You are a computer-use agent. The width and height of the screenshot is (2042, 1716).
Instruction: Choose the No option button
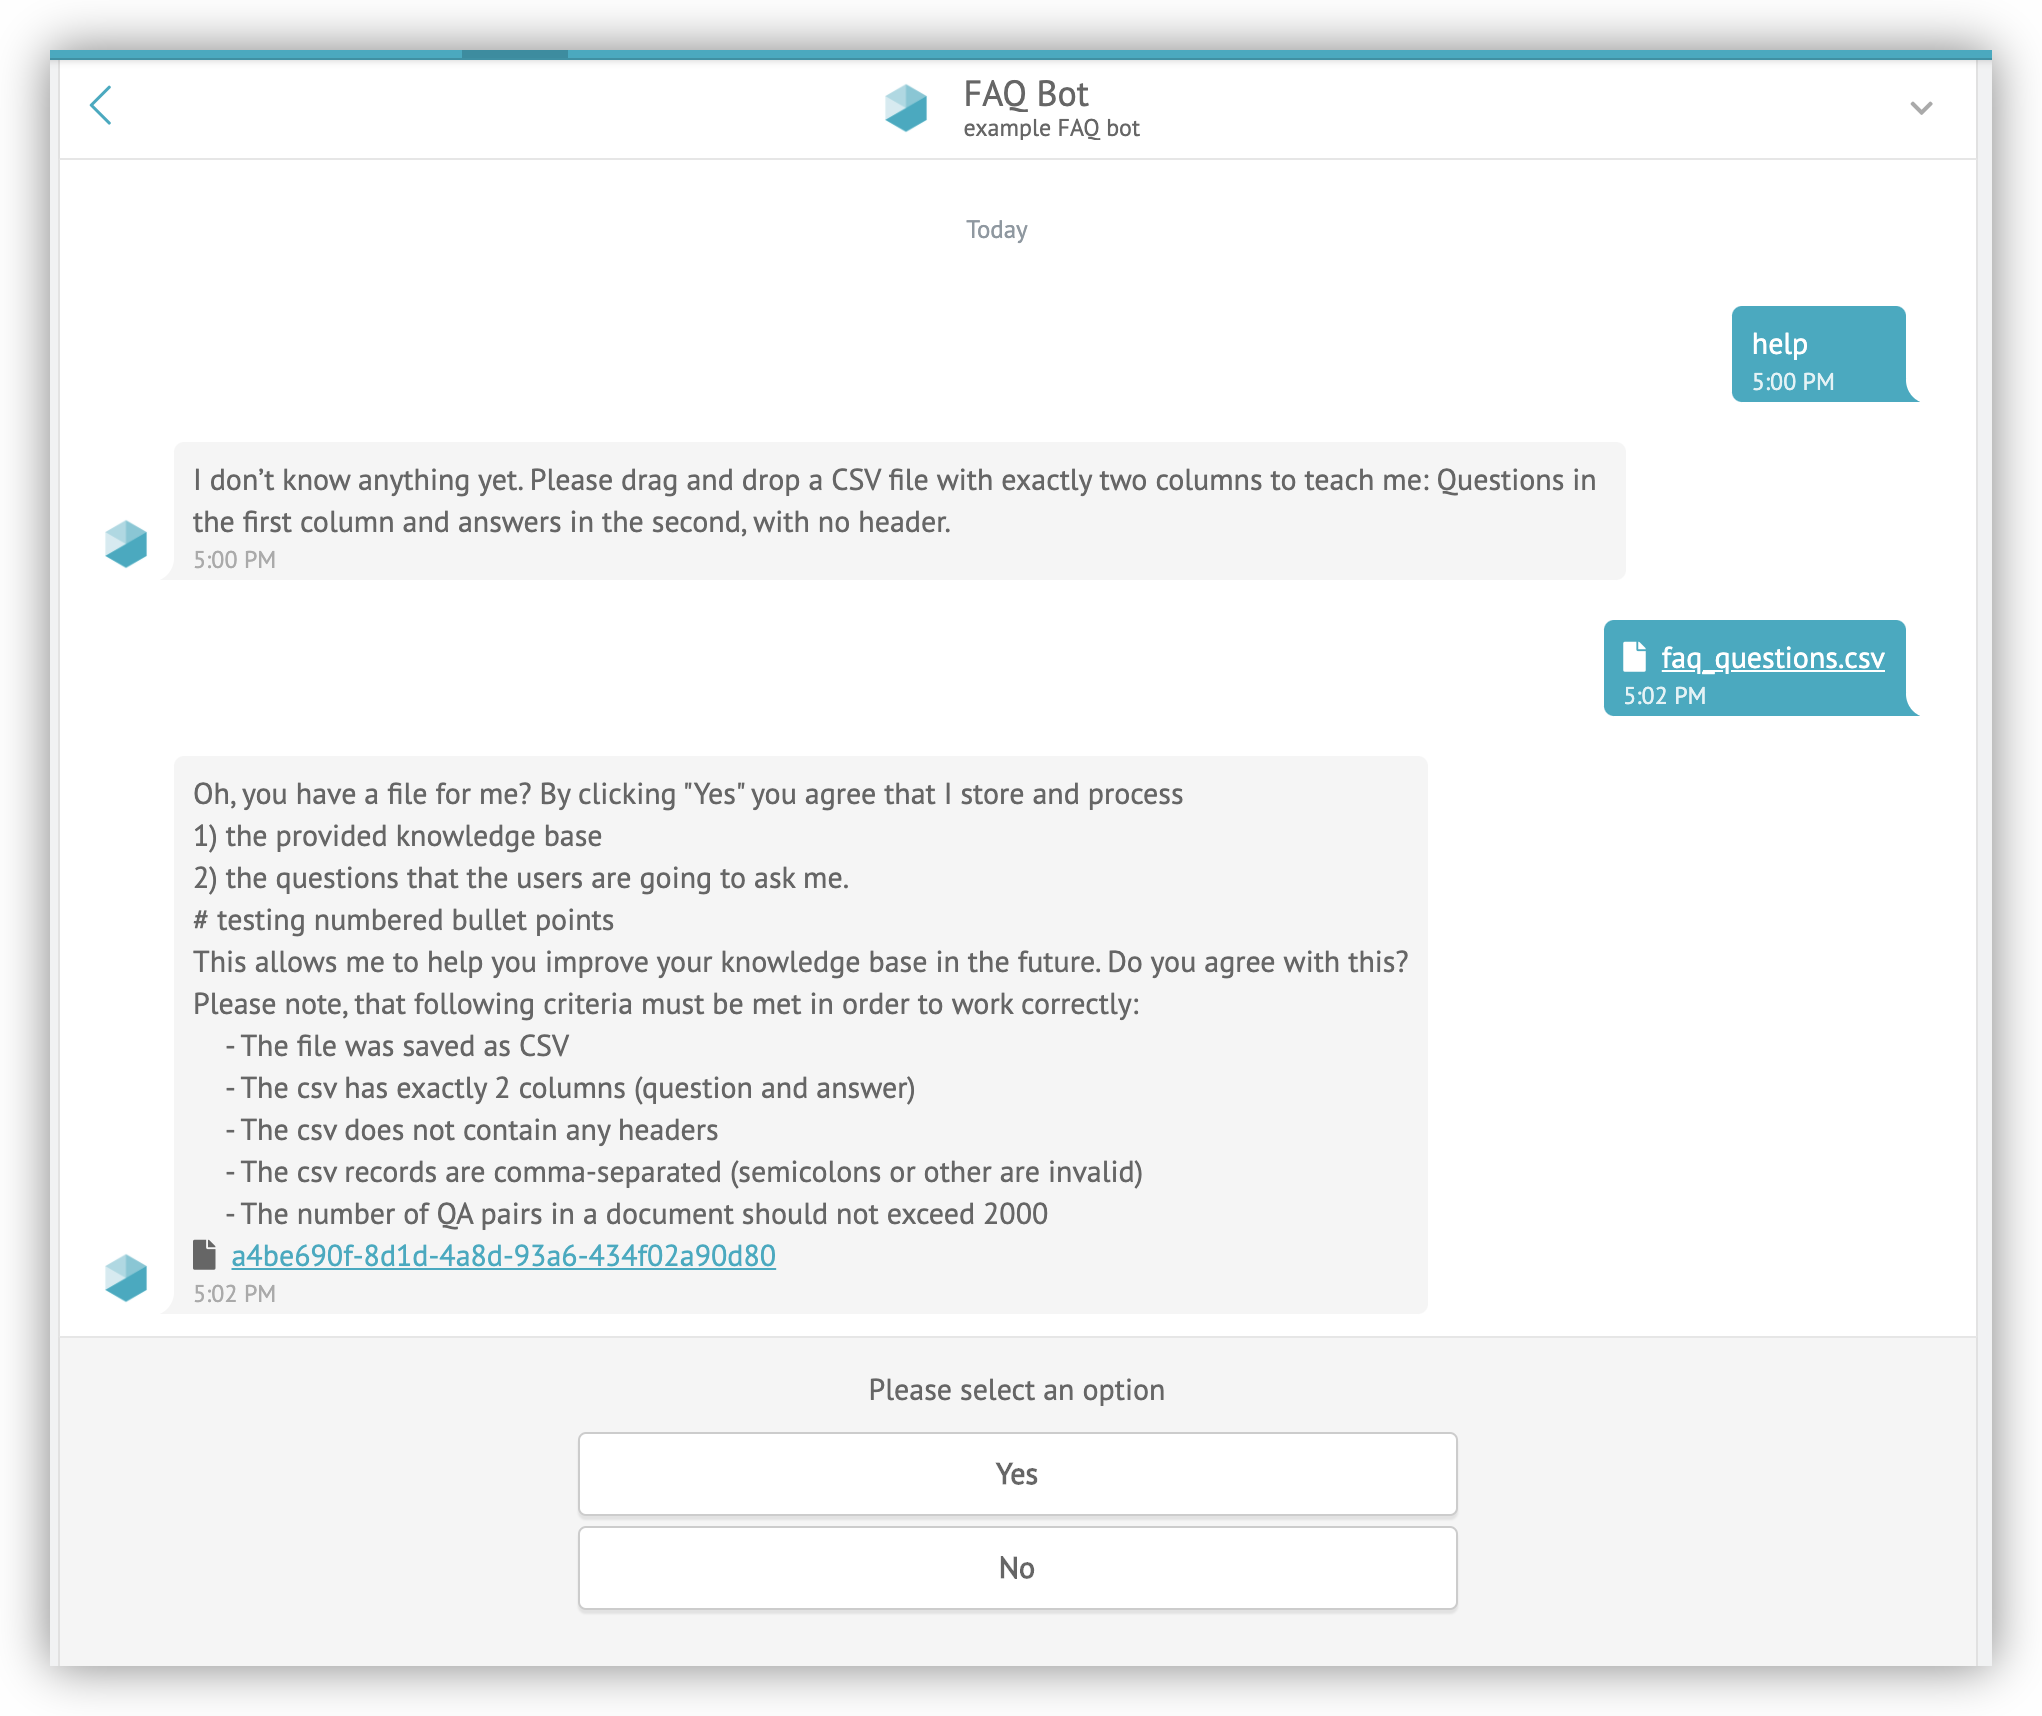coord(1017,1568)
